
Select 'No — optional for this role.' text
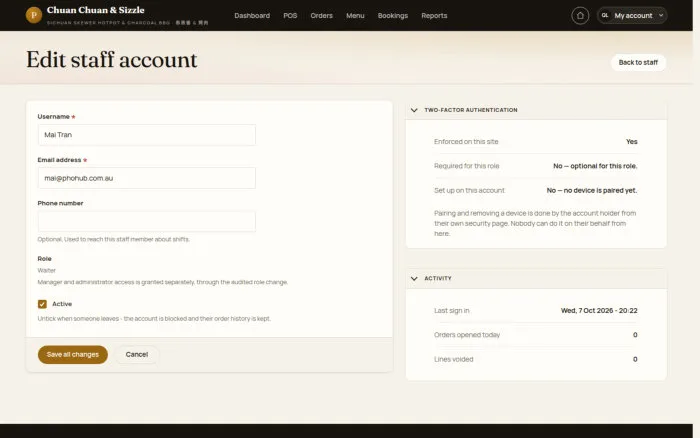click(595, 166)
